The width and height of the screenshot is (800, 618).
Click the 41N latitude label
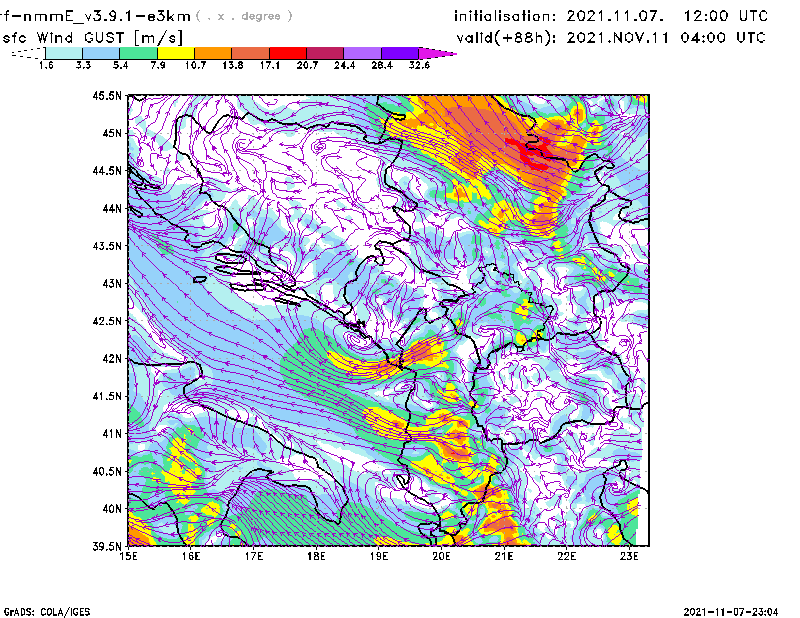[x=112, y=434]
